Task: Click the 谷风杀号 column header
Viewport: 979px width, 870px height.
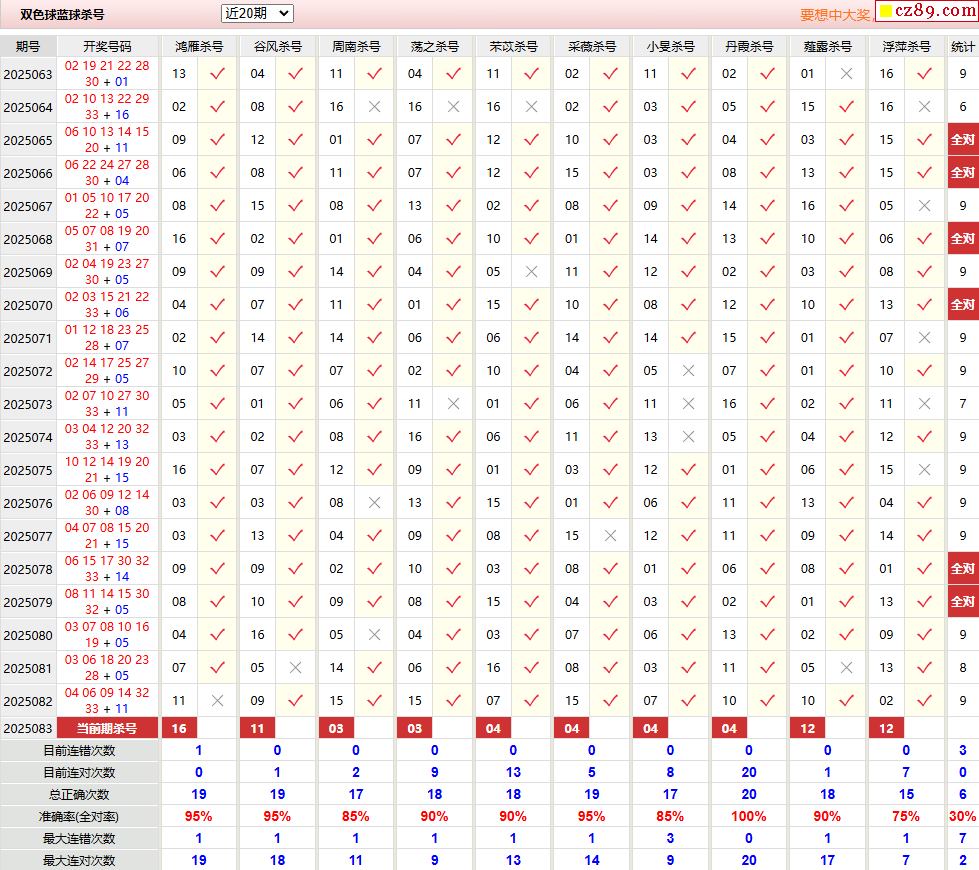Action: pos(278,47)
